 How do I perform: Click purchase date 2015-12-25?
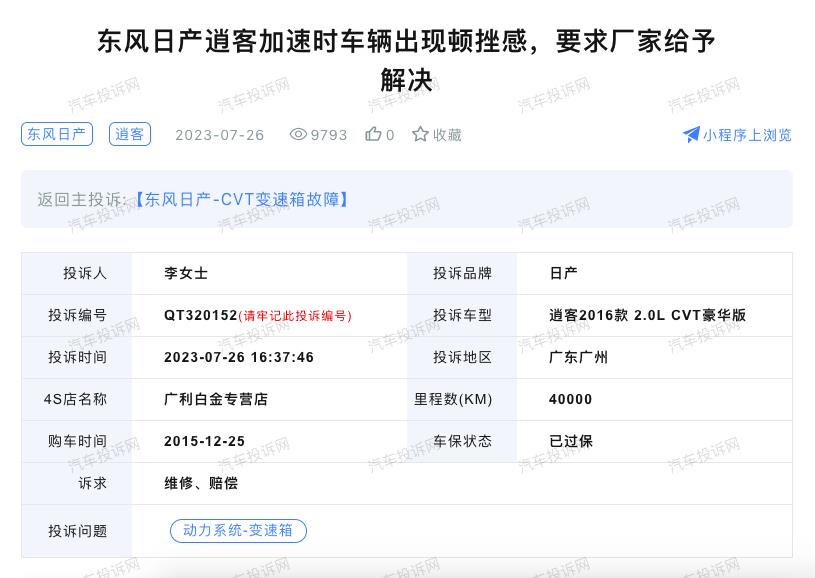click(x=205, y=441)
